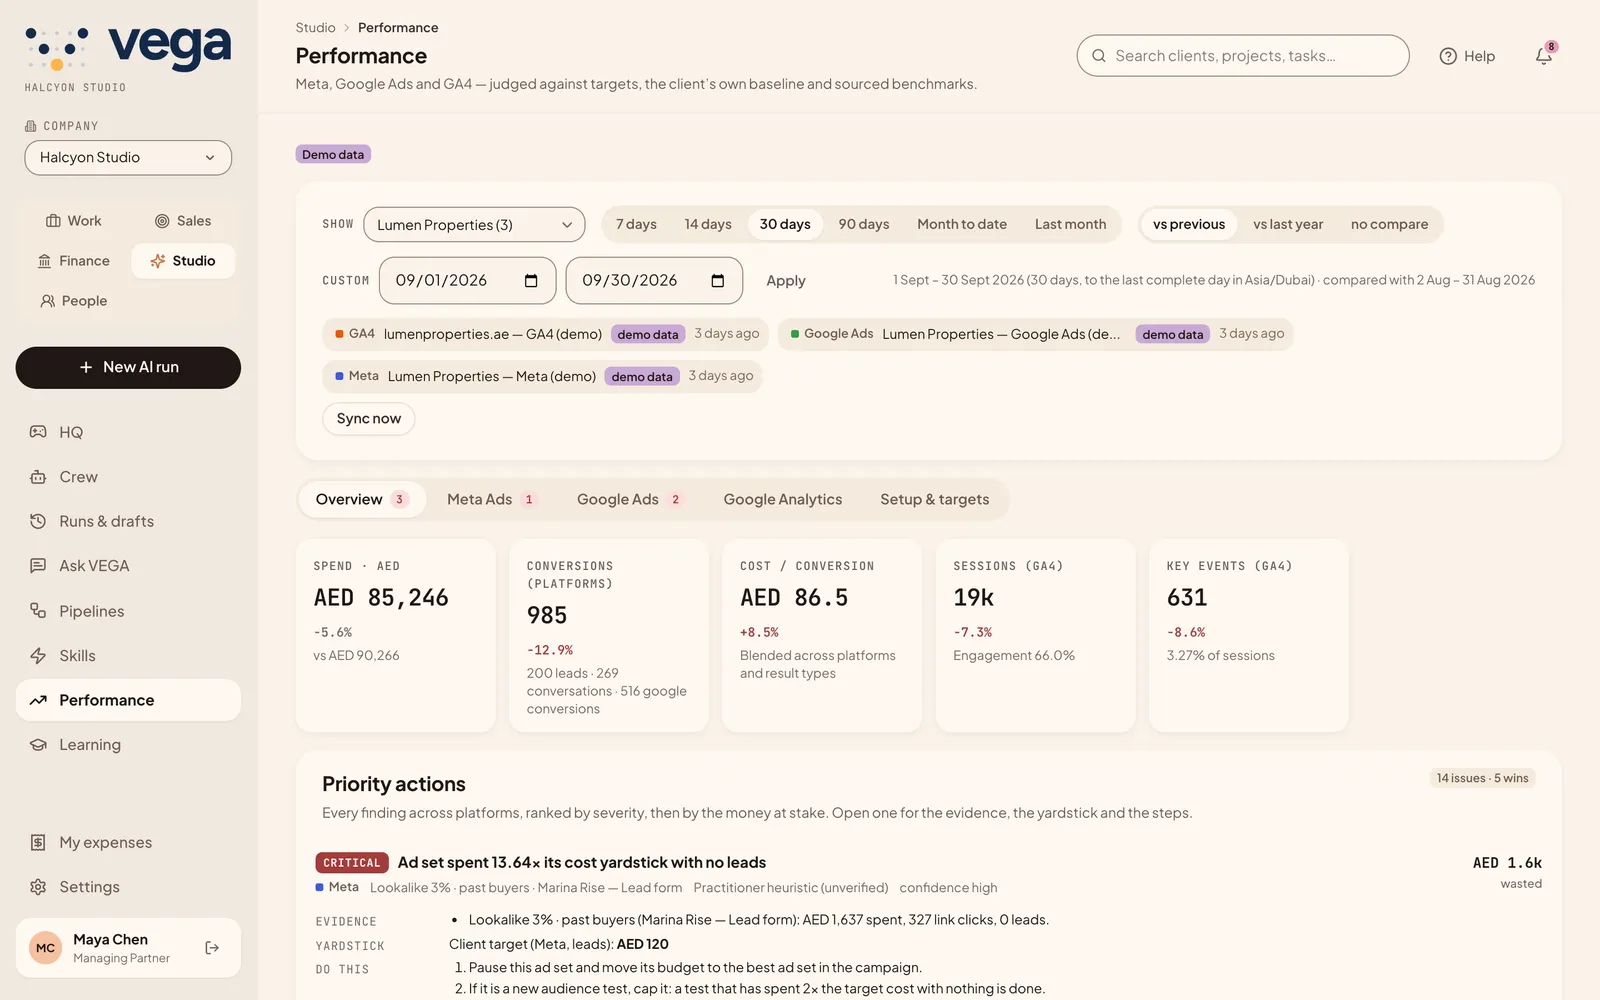Click the Learning graduation cap icon
Image resolution: width=1600 pixels, height=1000 pixels.
pyautogui.click(x=38, y=745)
